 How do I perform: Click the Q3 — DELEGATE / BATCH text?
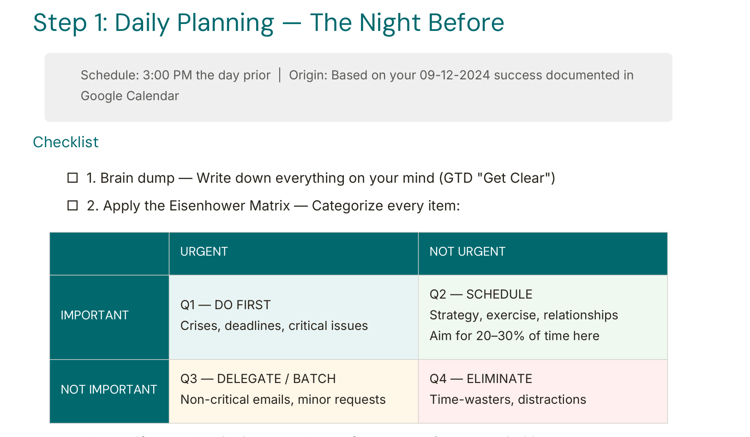[x=258, y=379]
